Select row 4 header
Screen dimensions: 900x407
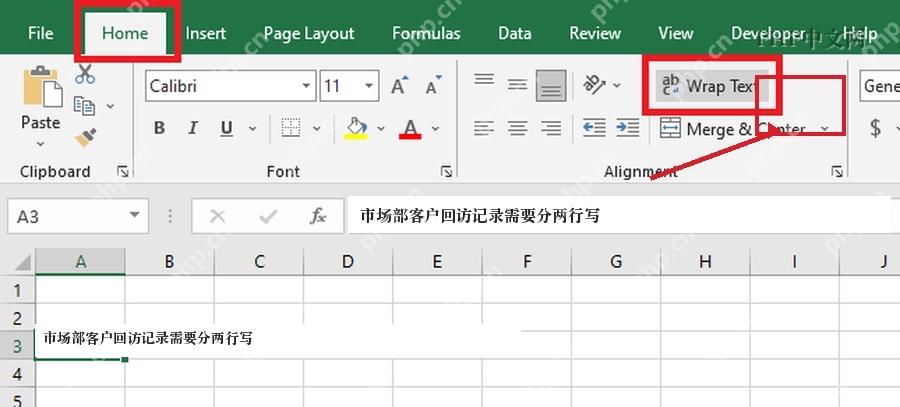click(17, 374)
